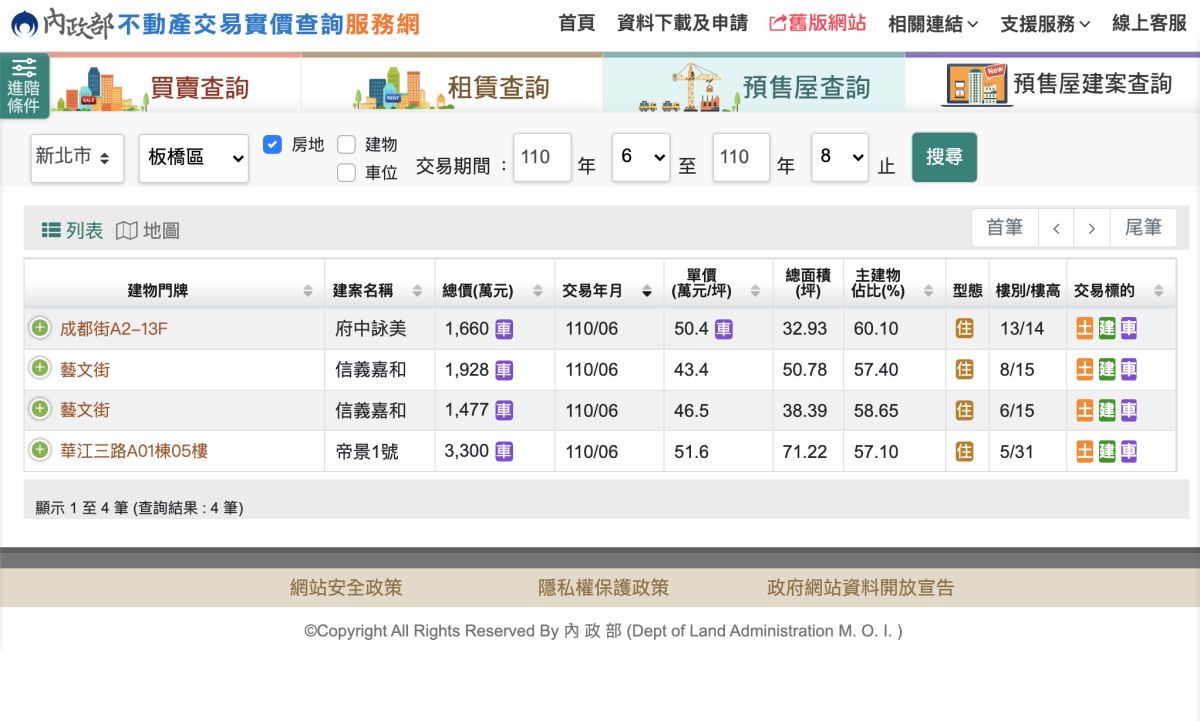Click the 土 land icon in 藝文街 row
The height and width of the screenshot is (721, 1200).
pyautogui.click(x=1084, y=369)
